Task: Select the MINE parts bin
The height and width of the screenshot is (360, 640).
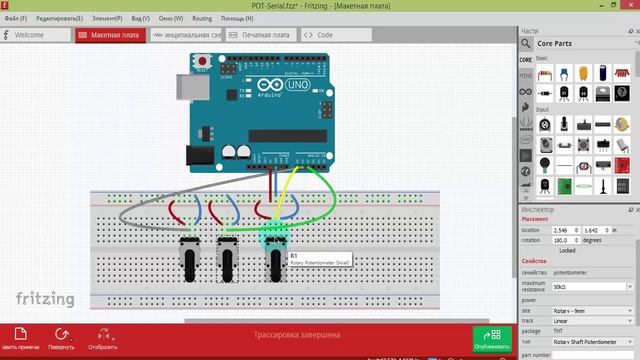Action: pos(526,76)
